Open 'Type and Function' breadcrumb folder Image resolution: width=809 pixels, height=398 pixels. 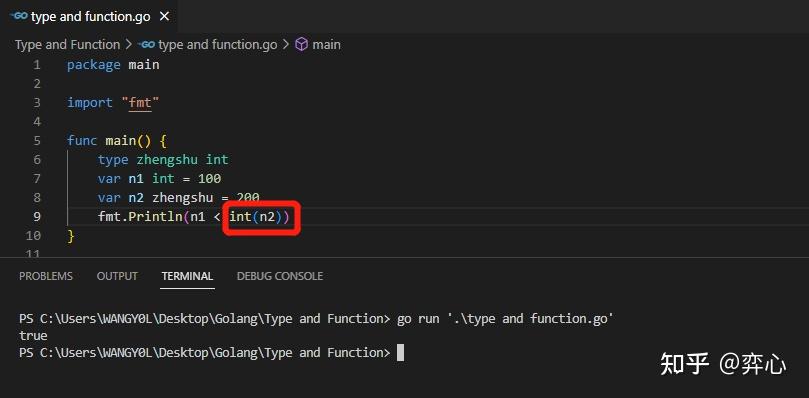pyautogui.click(x=68, y=45)
